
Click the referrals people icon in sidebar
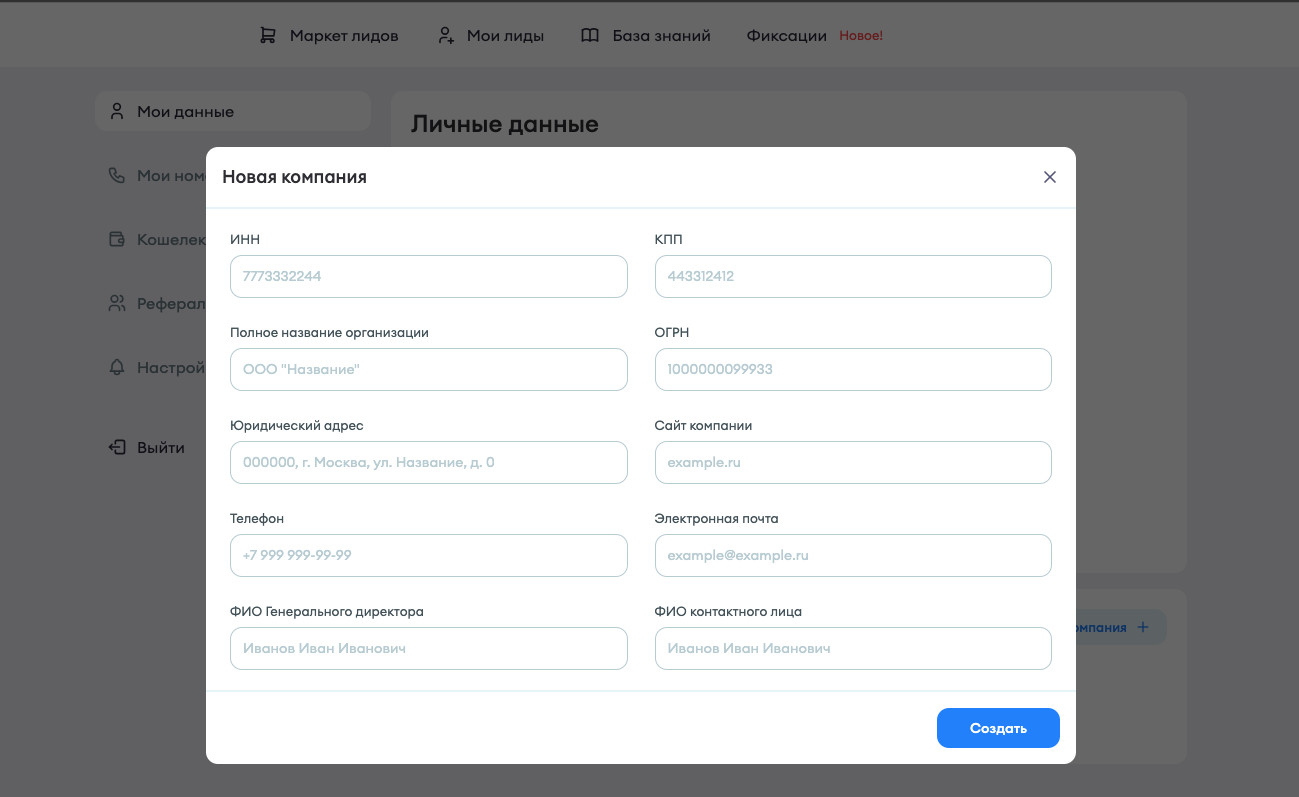117,304
